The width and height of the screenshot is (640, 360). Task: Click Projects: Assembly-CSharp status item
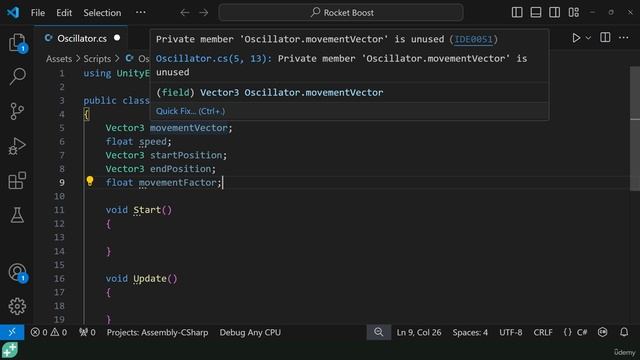coord(158,332)
